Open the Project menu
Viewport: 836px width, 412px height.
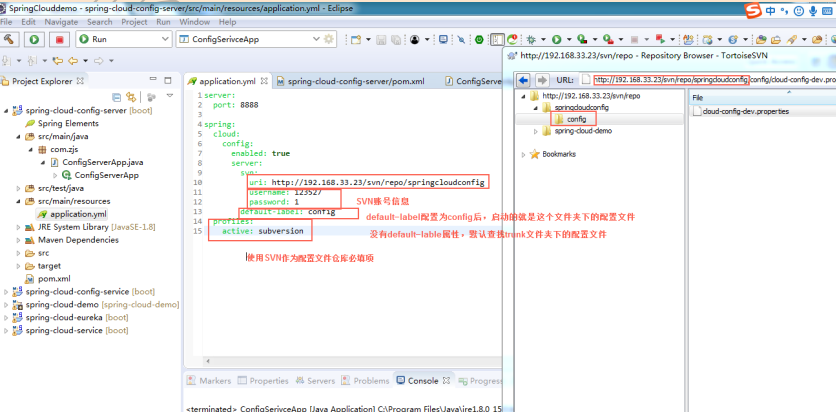(x=134, y=22)
